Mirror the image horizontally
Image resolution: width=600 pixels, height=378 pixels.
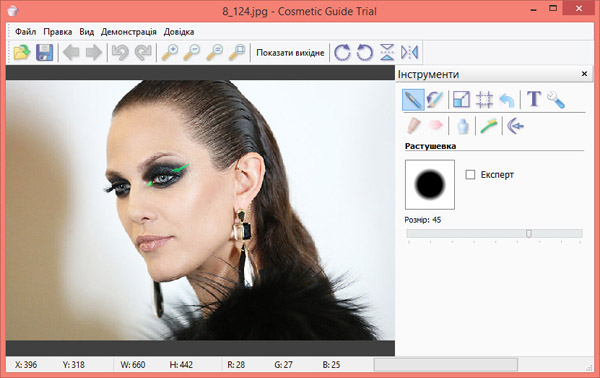coord(409,52)
